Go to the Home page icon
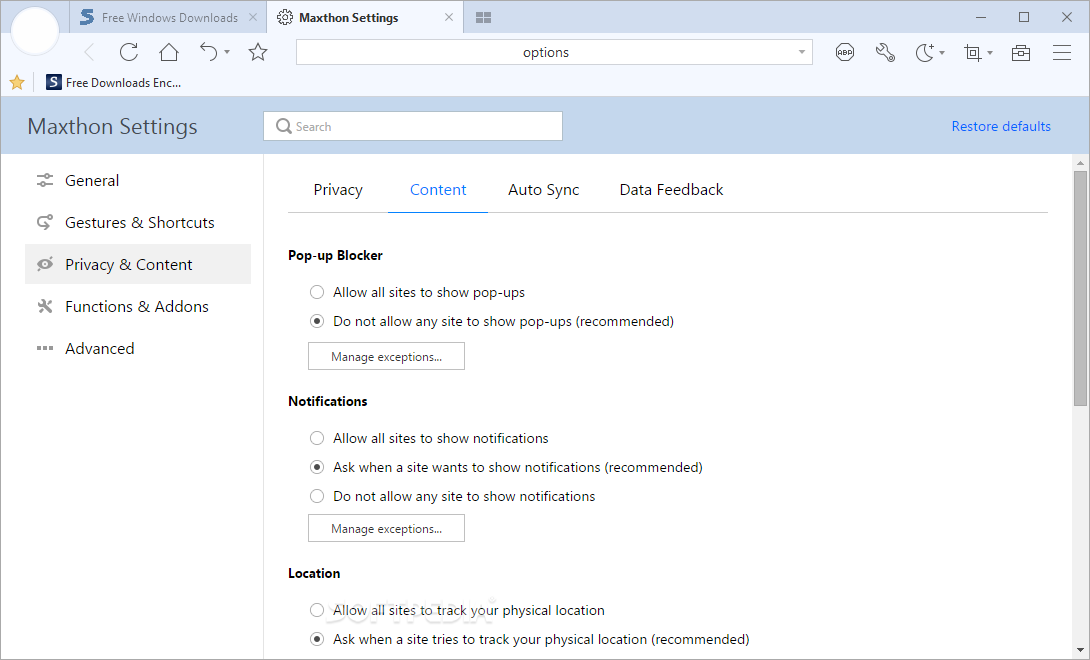The width and height of the screenshot is (1090, 660). [169, 52]
